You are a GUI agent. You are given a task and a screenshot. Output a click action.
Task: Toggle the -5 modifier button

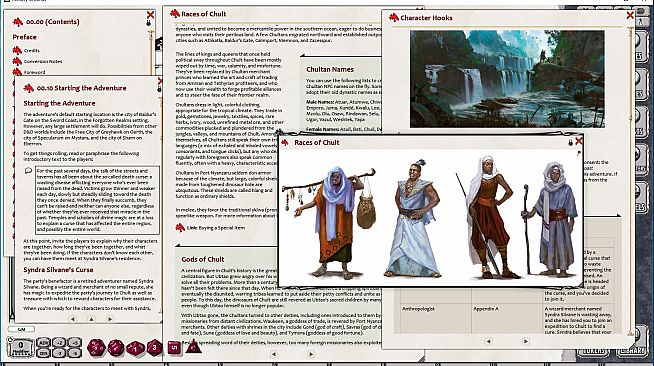click(75, 353)
